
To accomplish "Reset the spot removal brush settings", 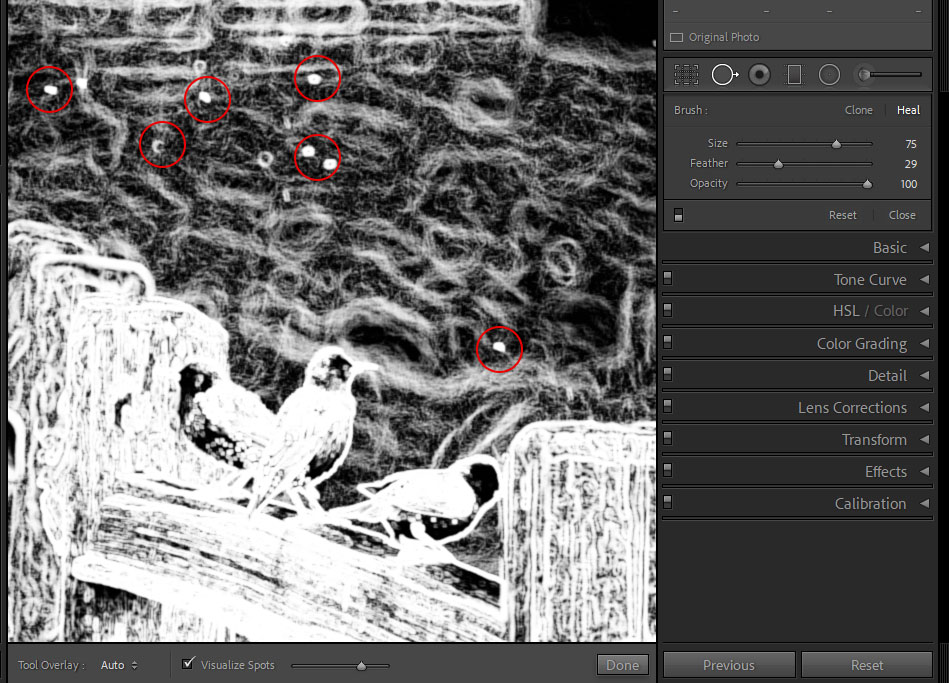I will click(x=842, y=215).
